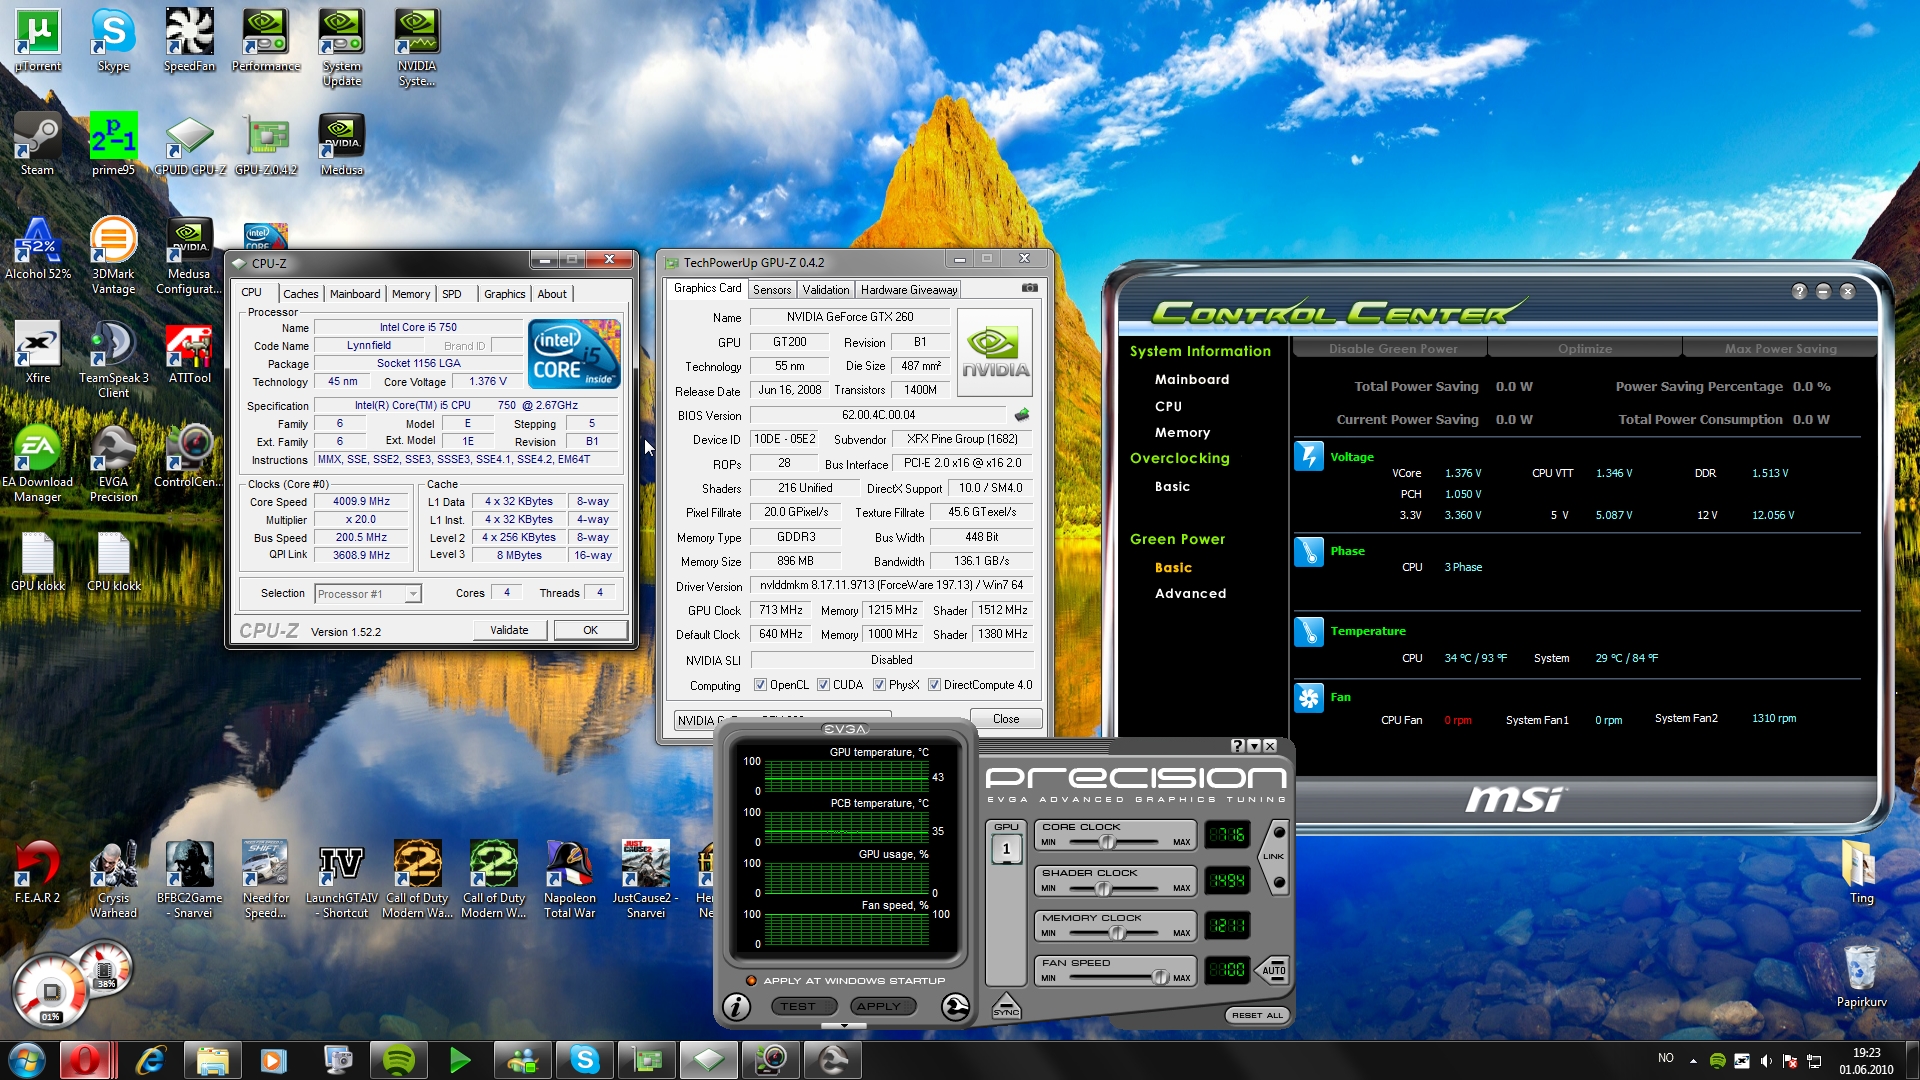Viewport: 1920px width, 1080px height.
Task: Select Papirkurv recycle bin icon
Action: 1861,976
